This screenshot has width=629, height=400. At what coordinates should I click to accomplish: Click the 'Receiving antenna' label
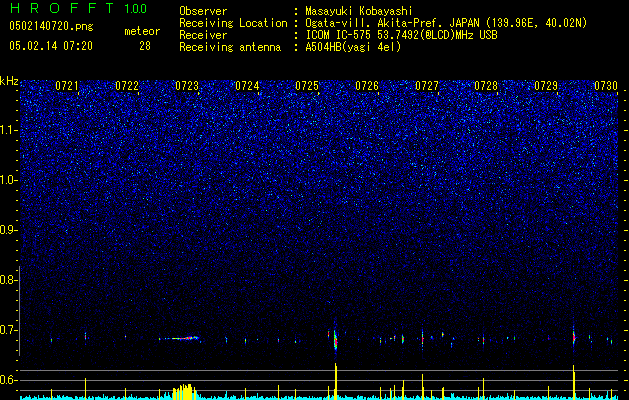click(230, 47)
